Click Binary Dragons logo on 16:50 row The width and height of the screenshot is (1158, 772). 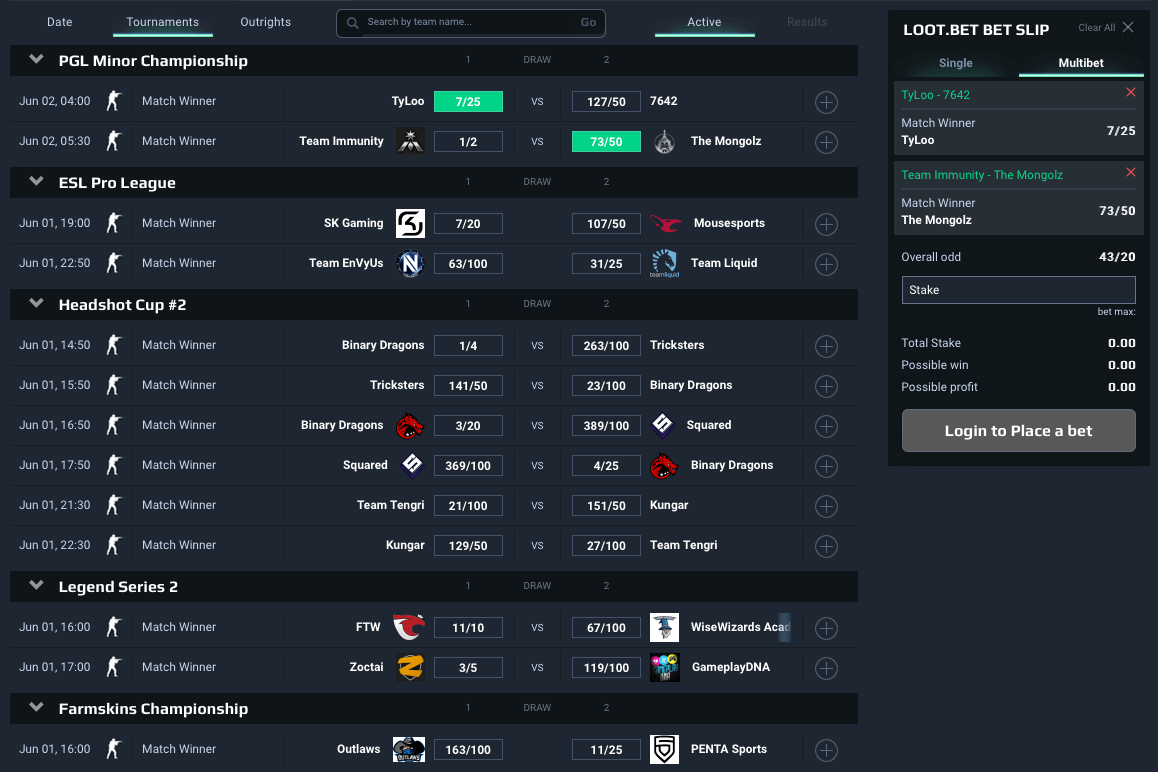coord(410,426)
